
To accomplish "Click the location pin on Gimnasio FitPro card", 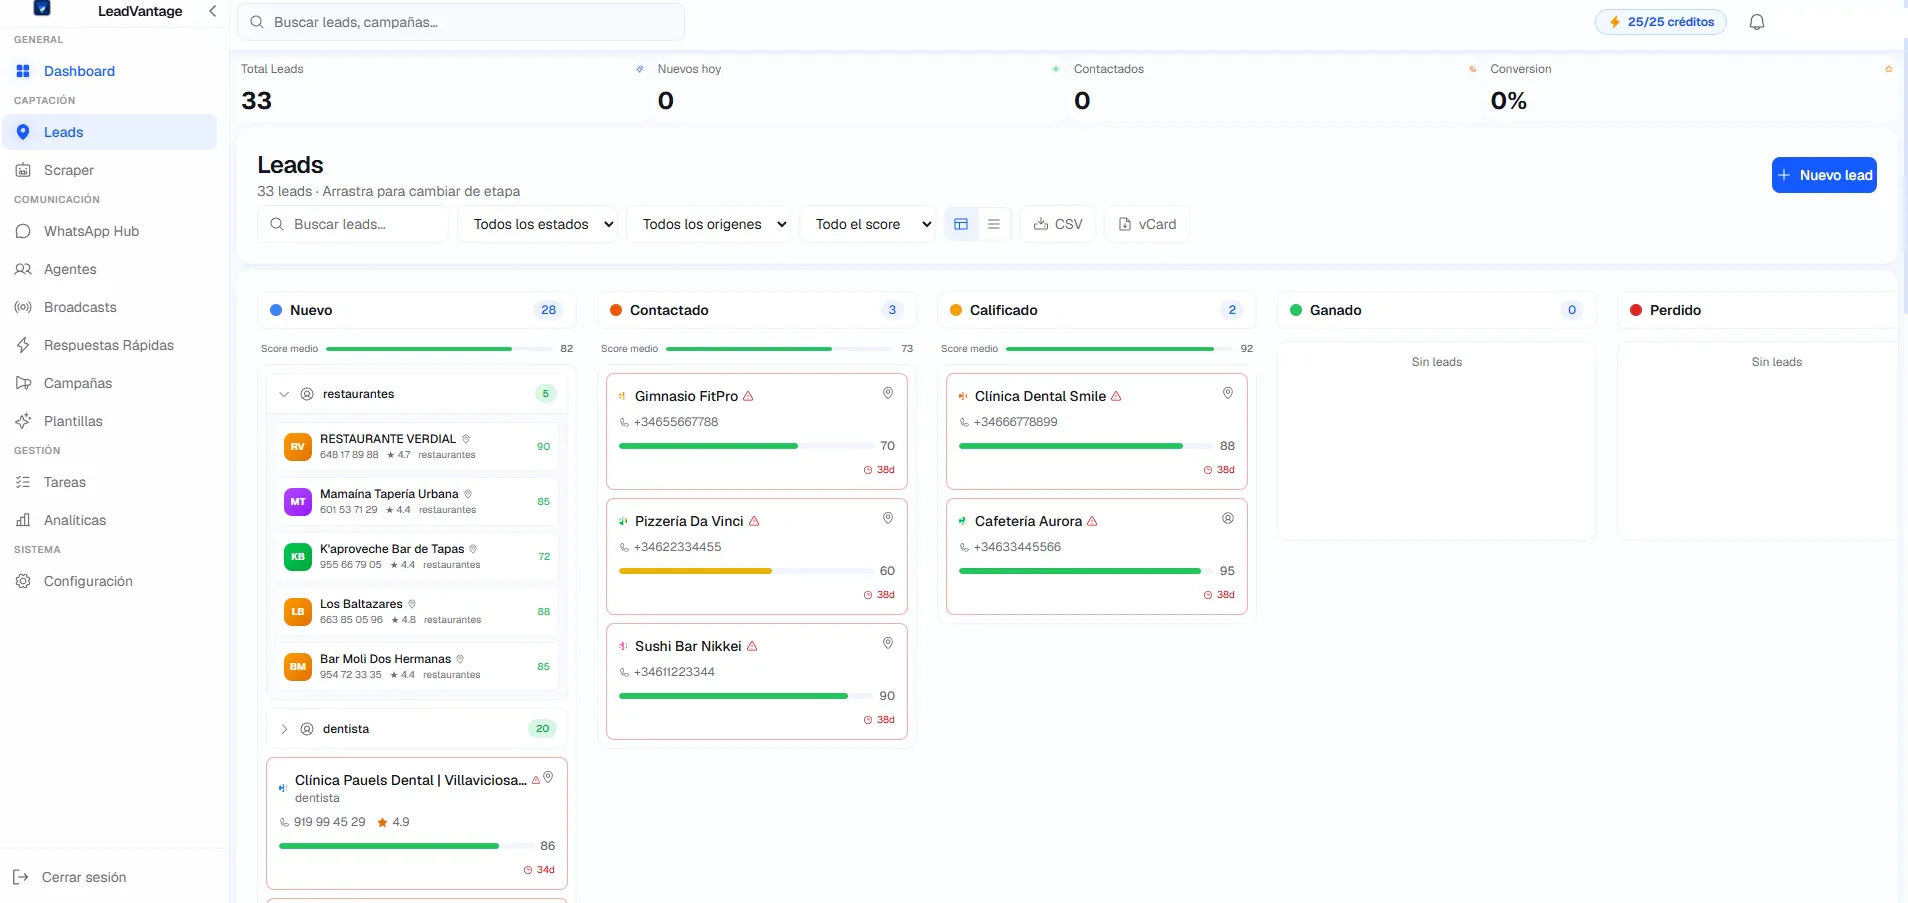I will [x=887, y=393].
